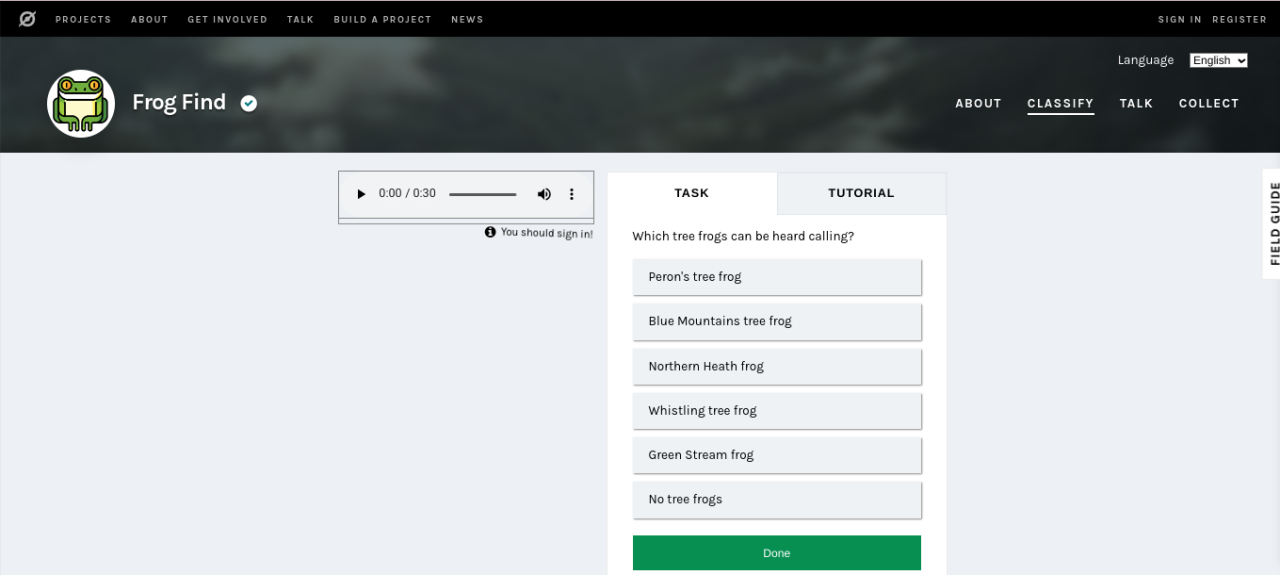Mute the audio player volume
Image resolution: width=1280 pixels, height=575 pixels.
pos(544,194)
